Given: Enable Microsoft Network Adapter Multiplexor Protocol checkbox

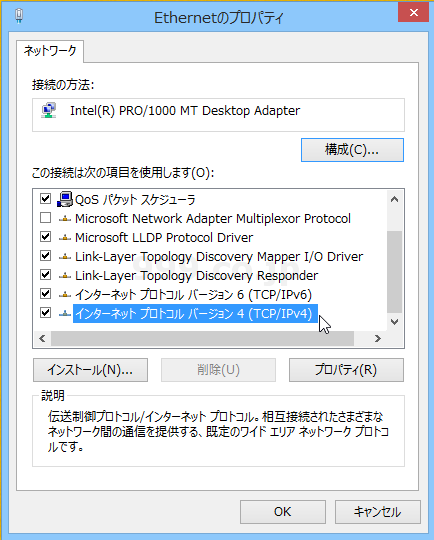Looking at the screenshot, I should [45, 218].
